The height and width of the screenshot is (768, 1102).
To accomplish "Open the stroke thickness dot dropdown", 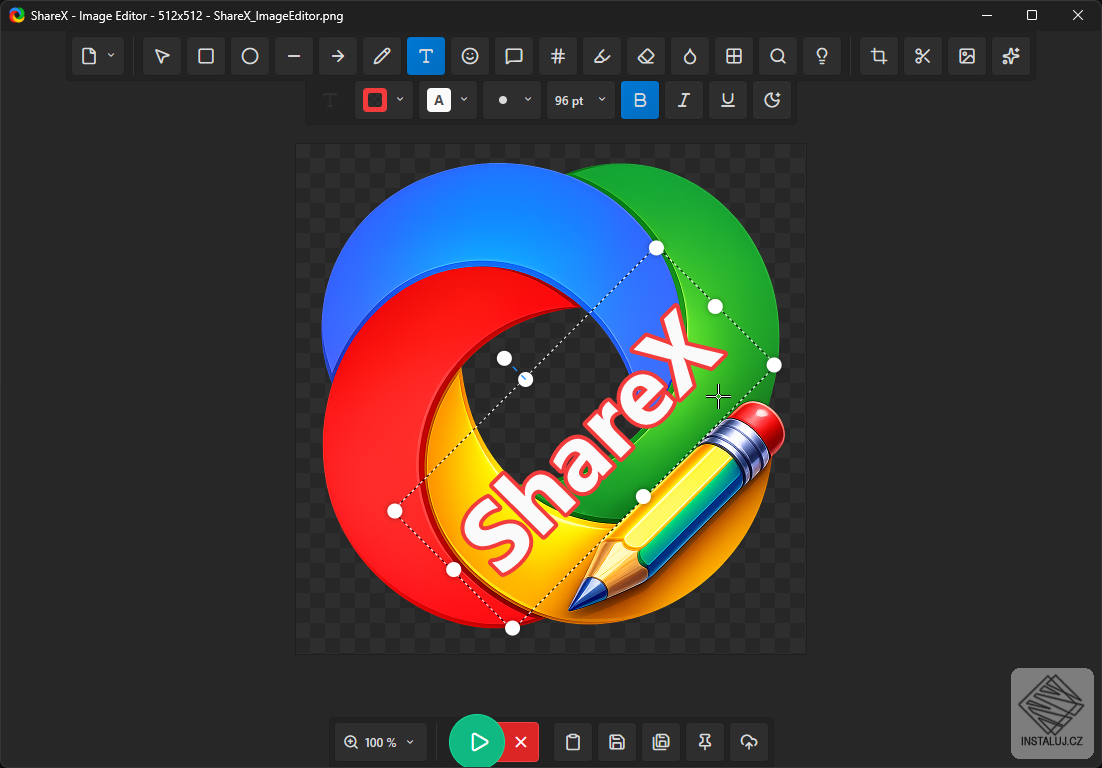I will (x=512, y=100).
